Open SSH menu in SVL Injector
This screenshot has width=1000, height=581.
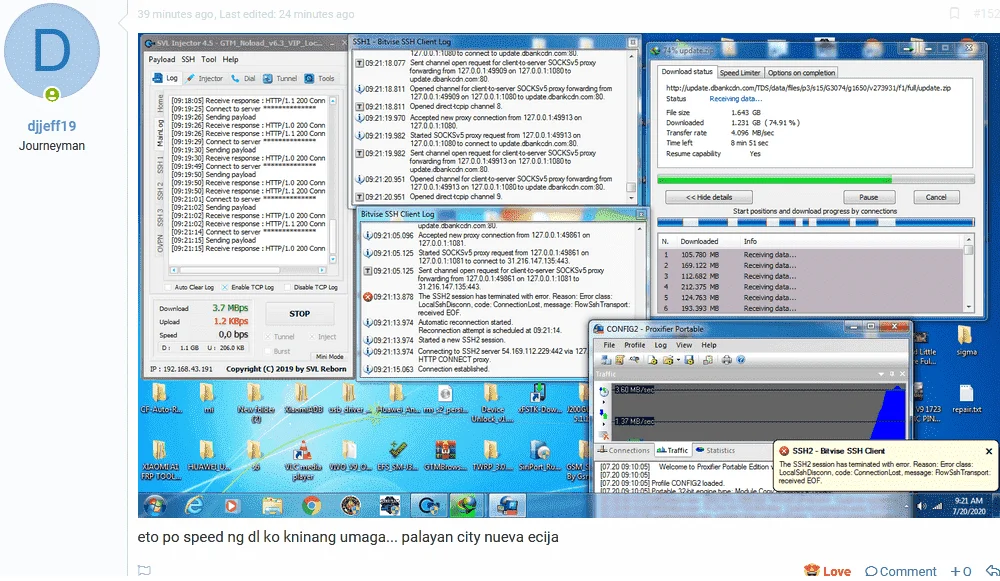tap(188, 59)
